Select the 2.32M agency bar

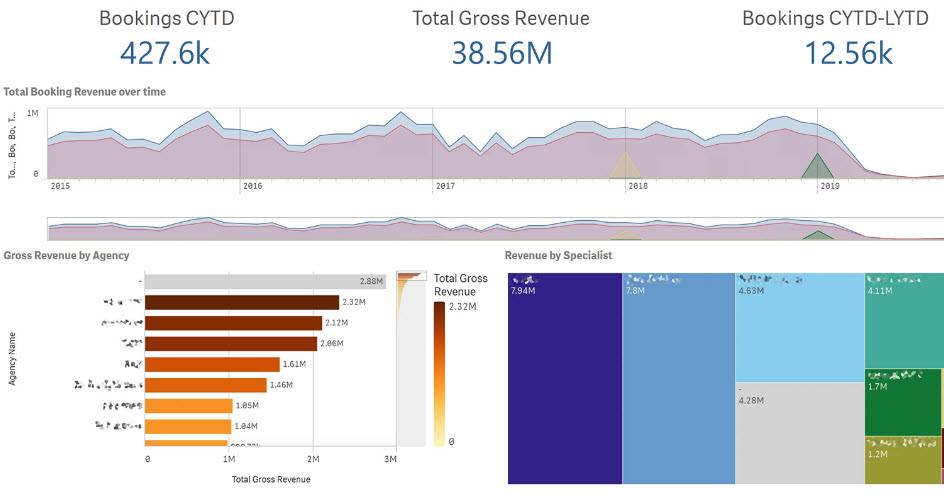[x=242, y=302]
